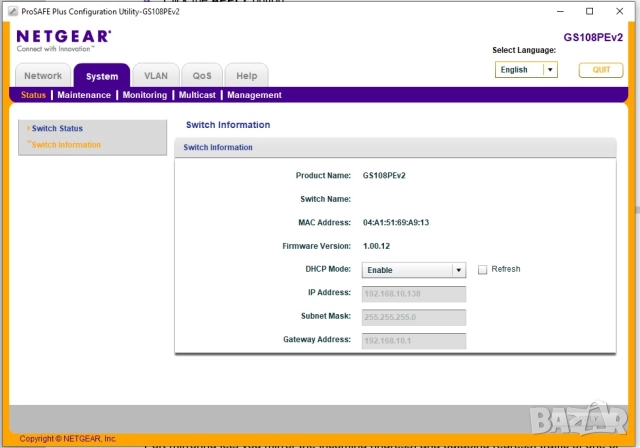Click the Status submenu item

[x=33, y=95]
